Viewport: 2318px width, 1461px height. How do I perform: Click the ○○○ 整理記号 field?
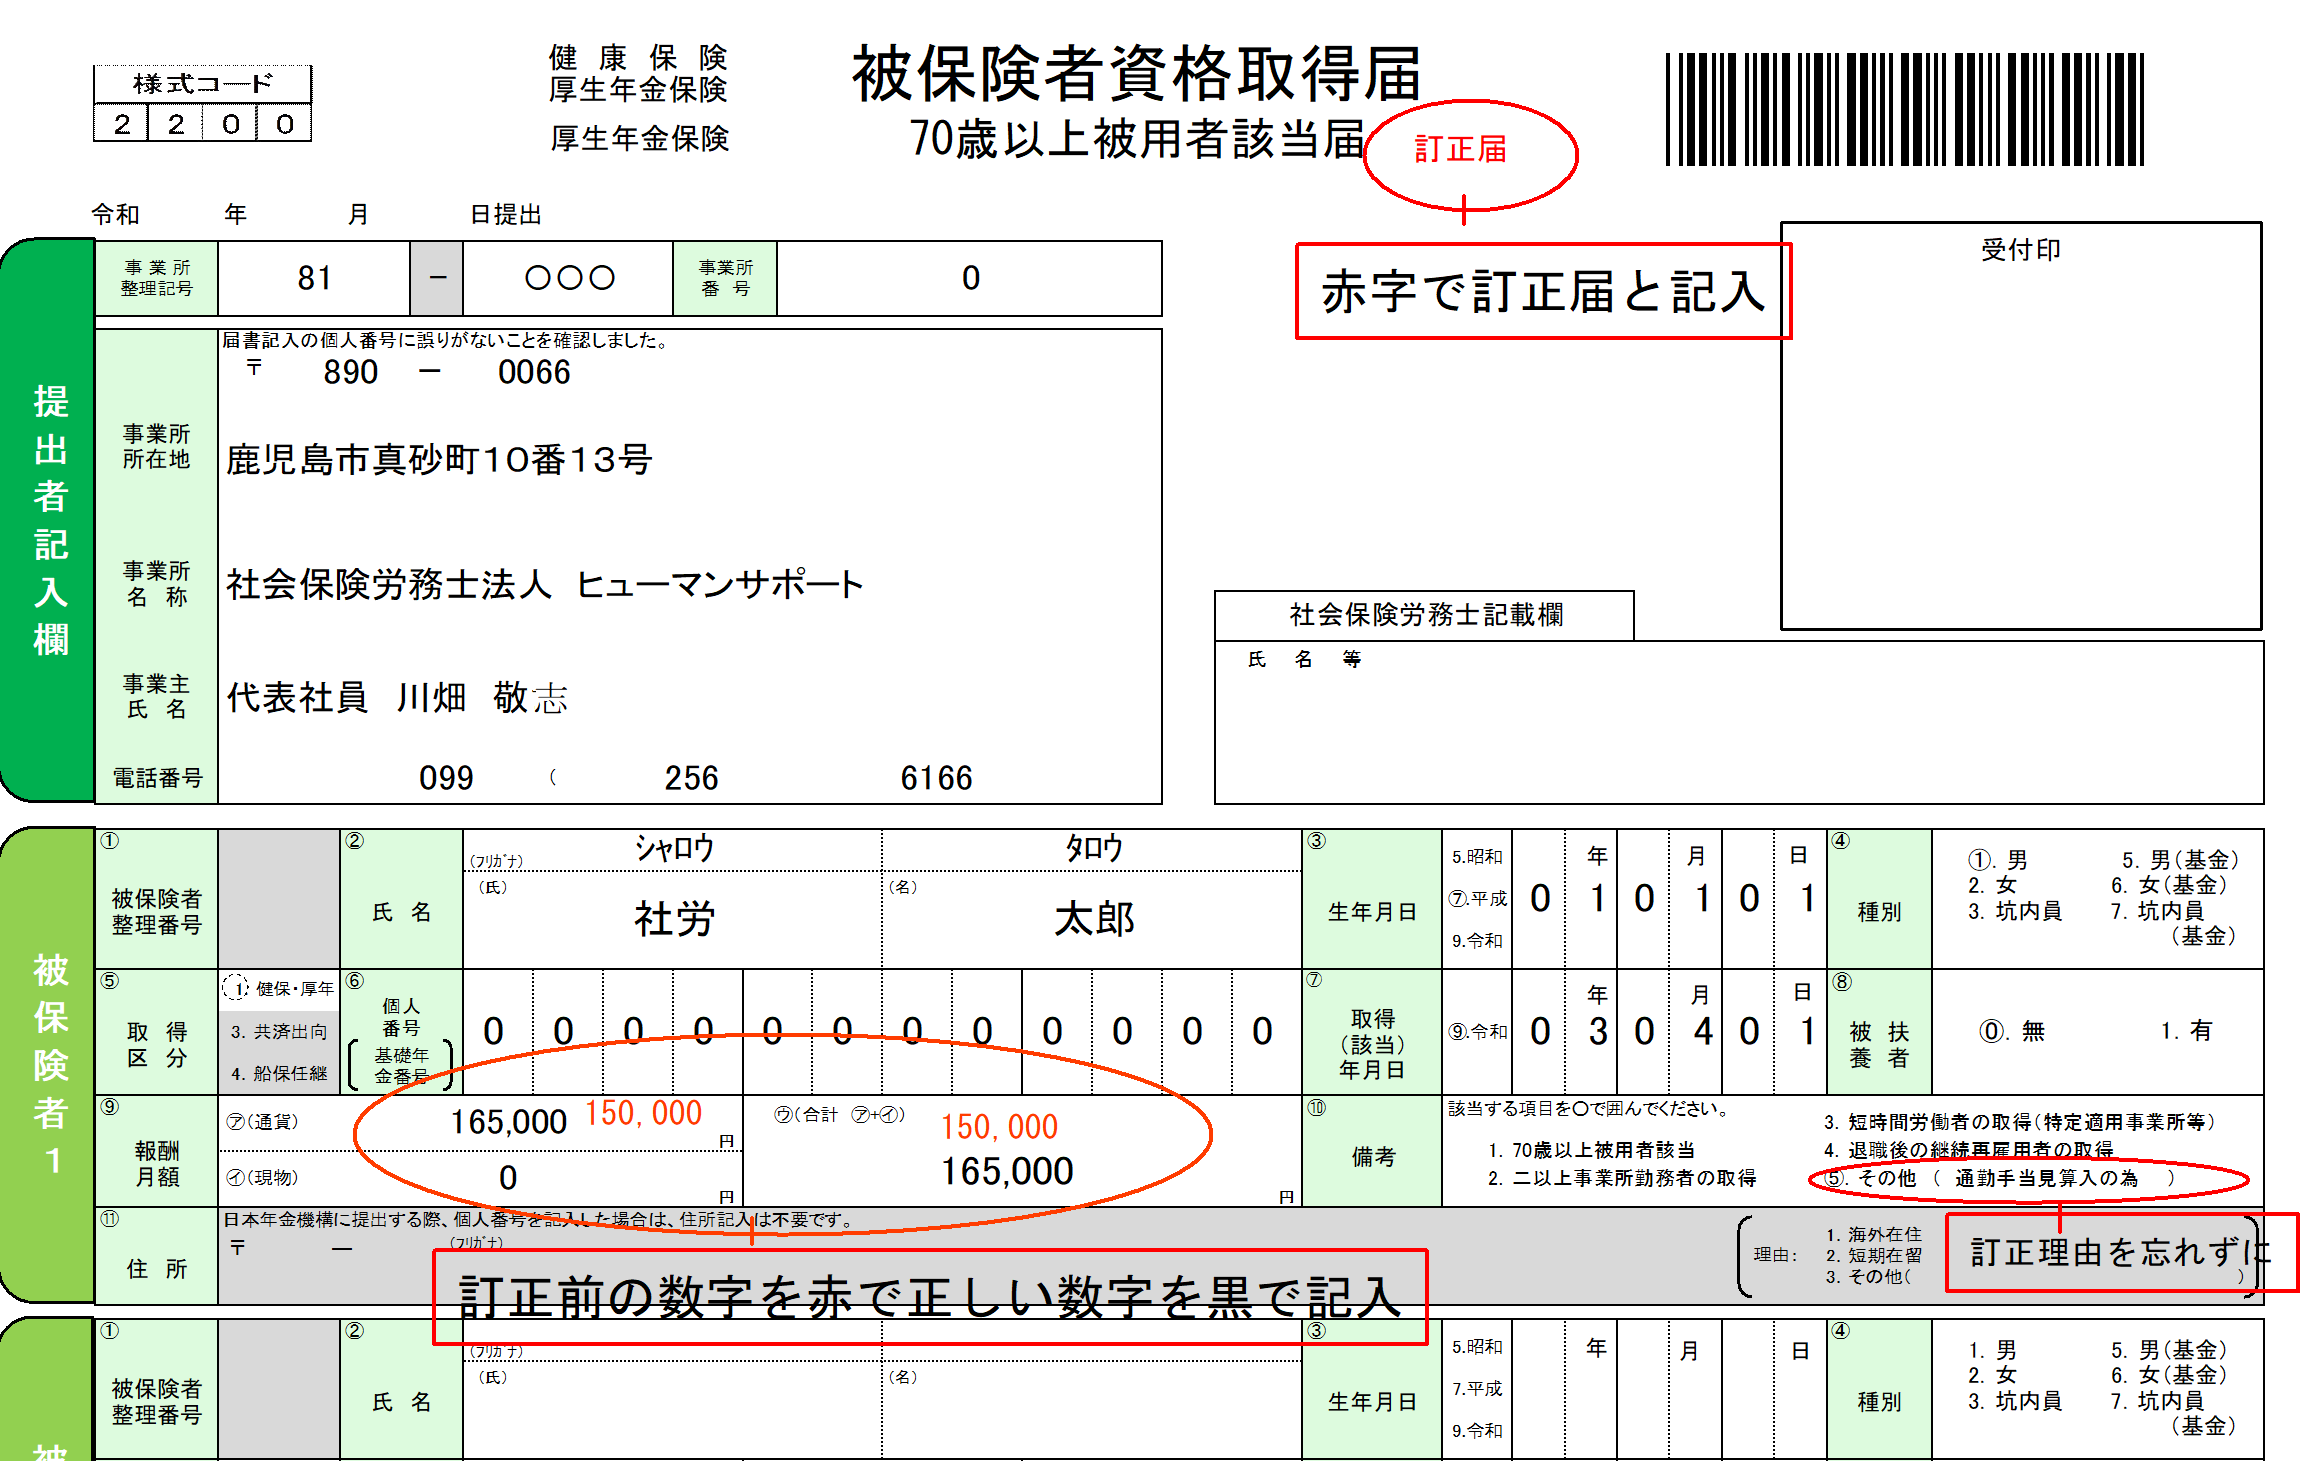(x=568, y=278)
